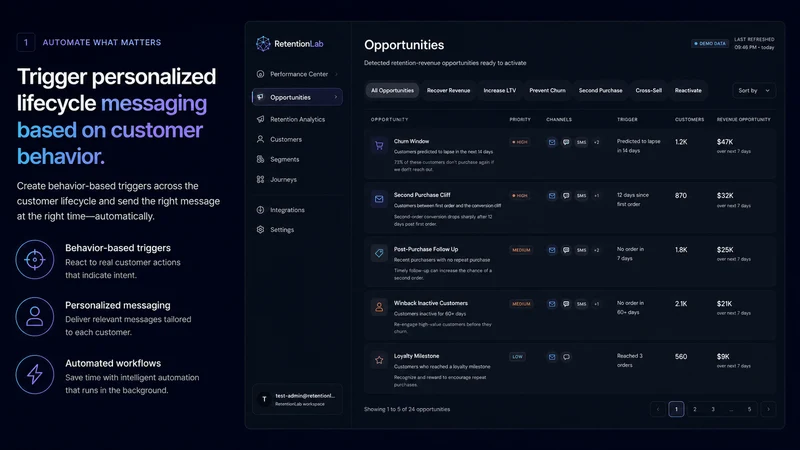Click the Personalized messaging person icon
The width and height of the screenshot is (800, 450).
(35, 317)
